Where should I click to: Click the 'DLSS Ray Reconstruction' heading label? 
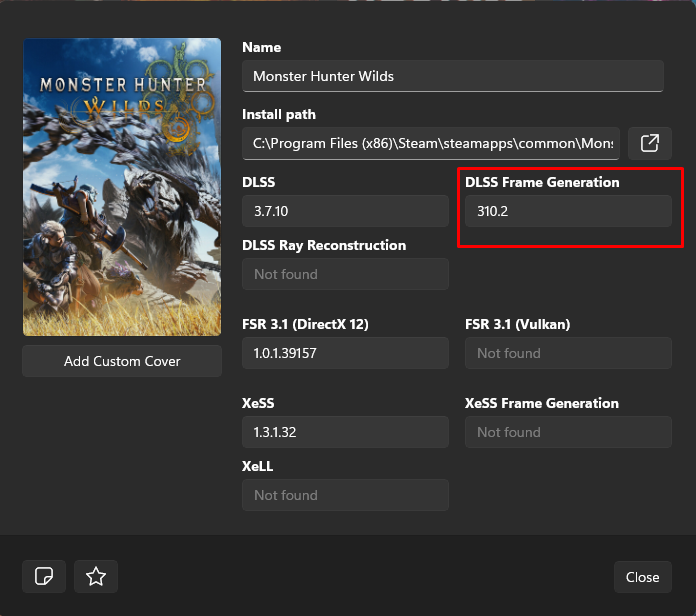pyautogui.click(x=324, y=245)
